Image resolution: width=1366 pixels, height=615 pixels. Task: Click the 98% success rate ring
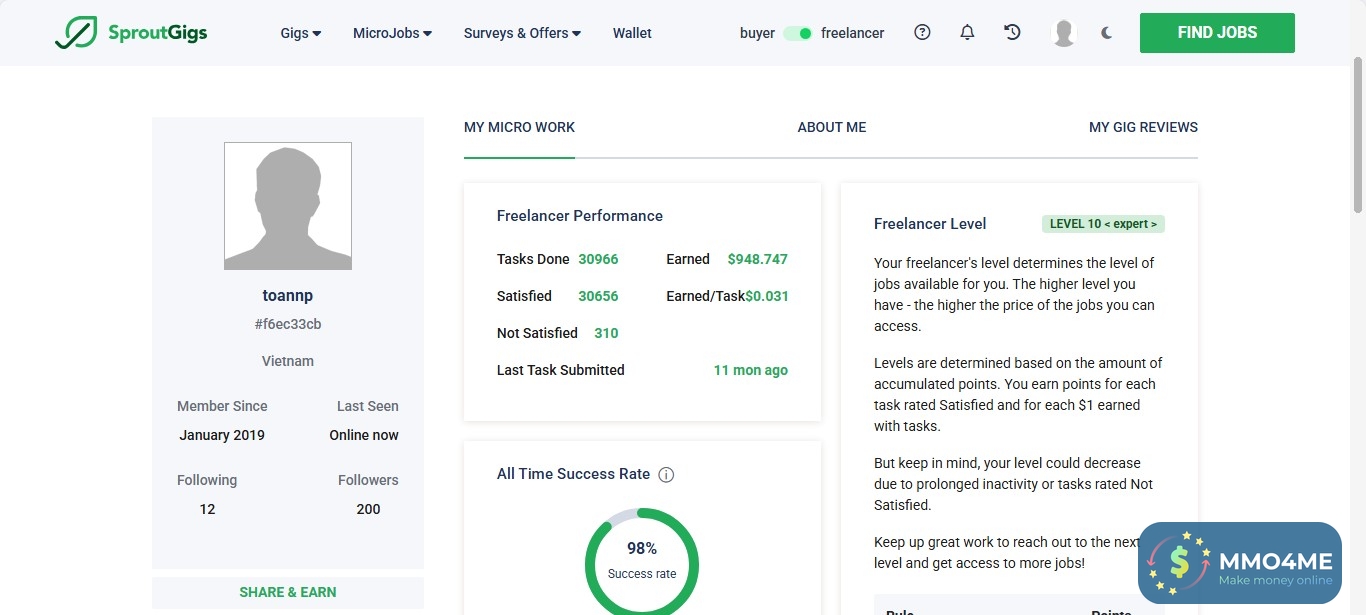click(642, 560)
